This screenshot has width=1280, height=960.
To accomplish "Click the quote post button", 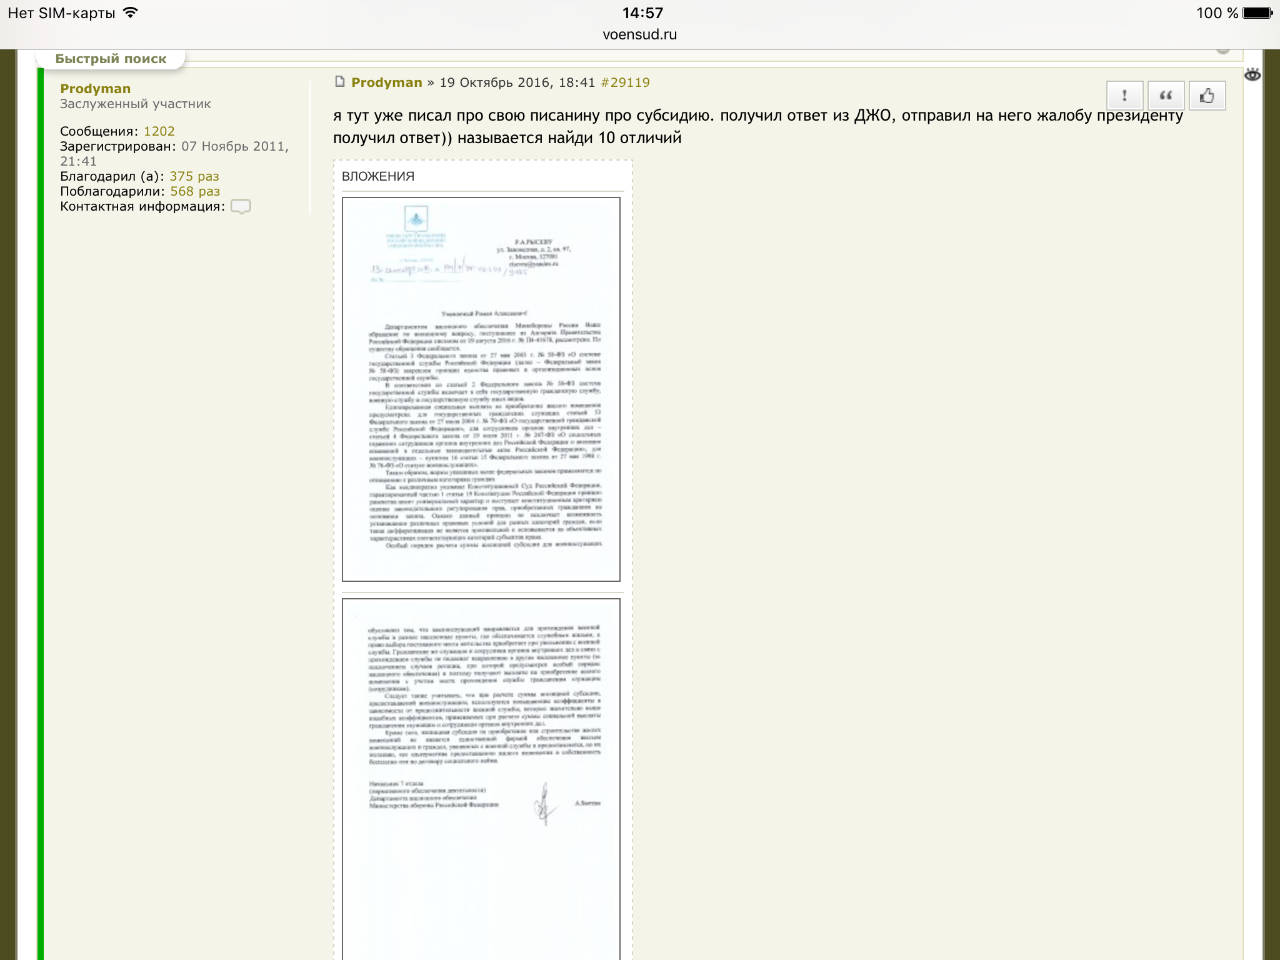I will 1166,96.
